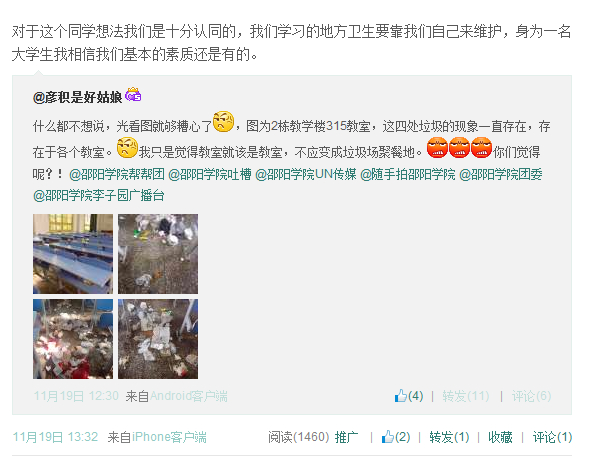Click the crown membership badge beside 彦积是好姑娘
This screenshot has width=603, height=456.
133,95
